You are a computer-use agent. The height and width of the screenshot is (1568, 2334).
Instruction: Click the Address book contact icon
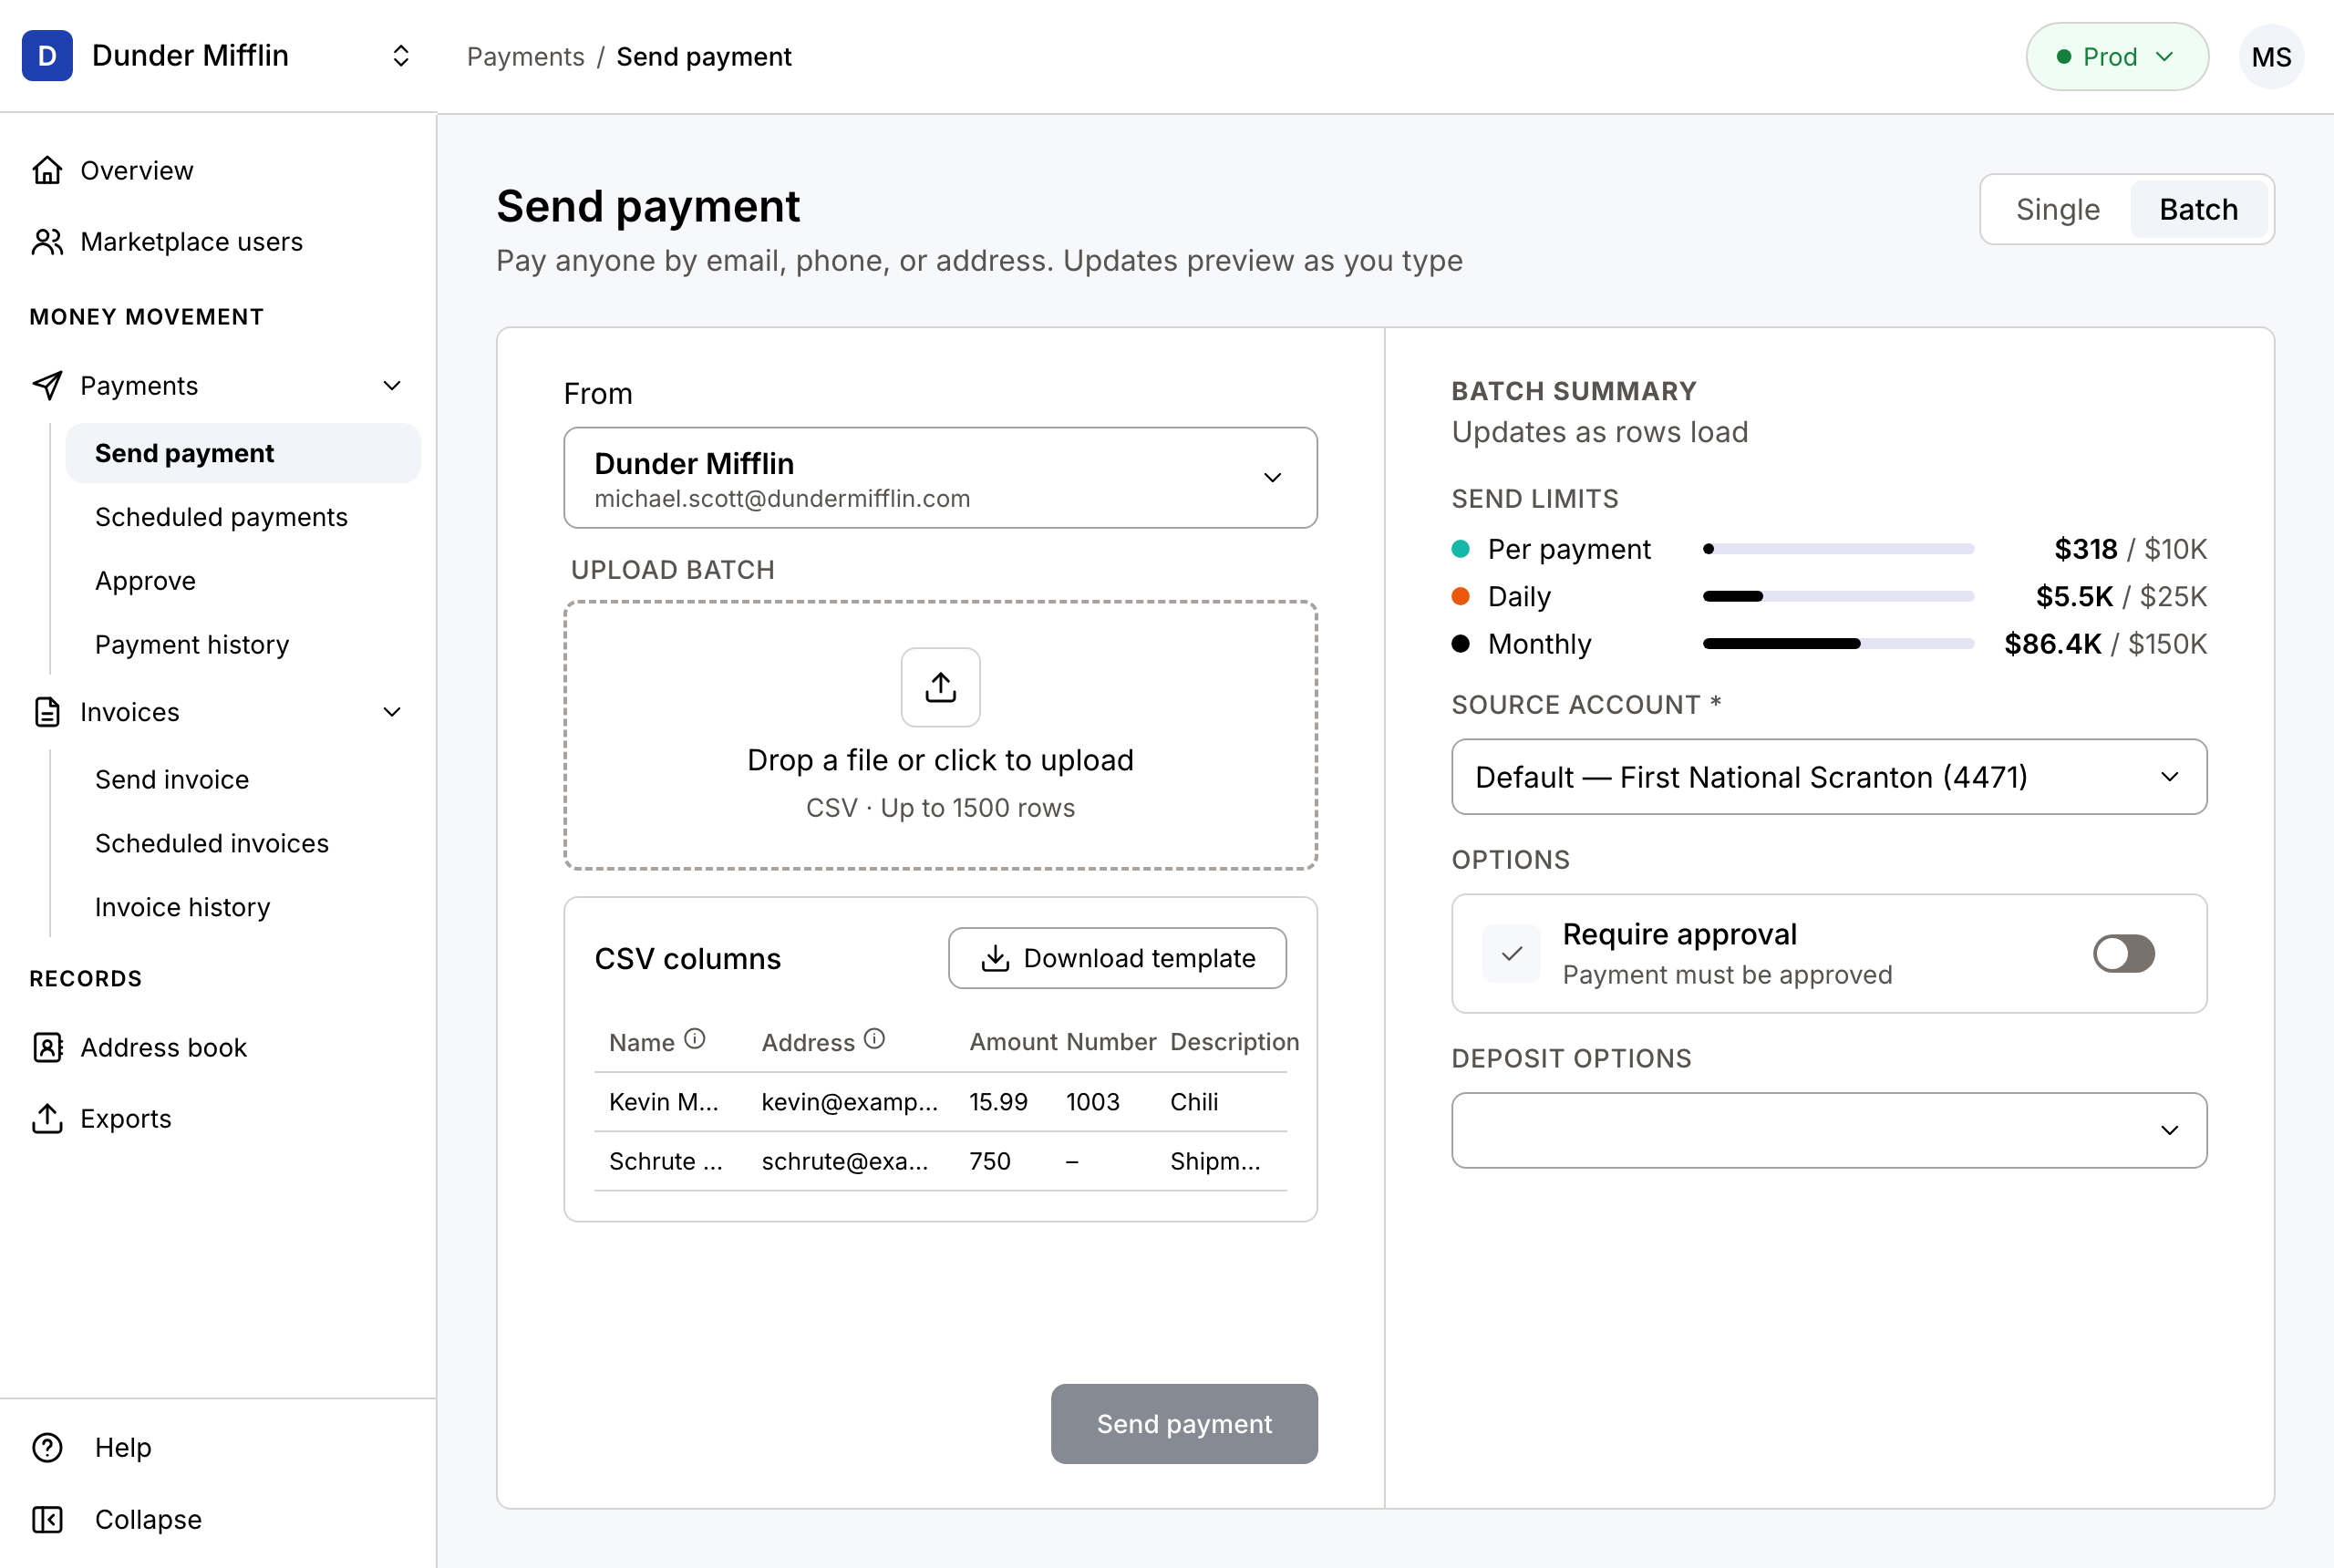click(47, 1047)
